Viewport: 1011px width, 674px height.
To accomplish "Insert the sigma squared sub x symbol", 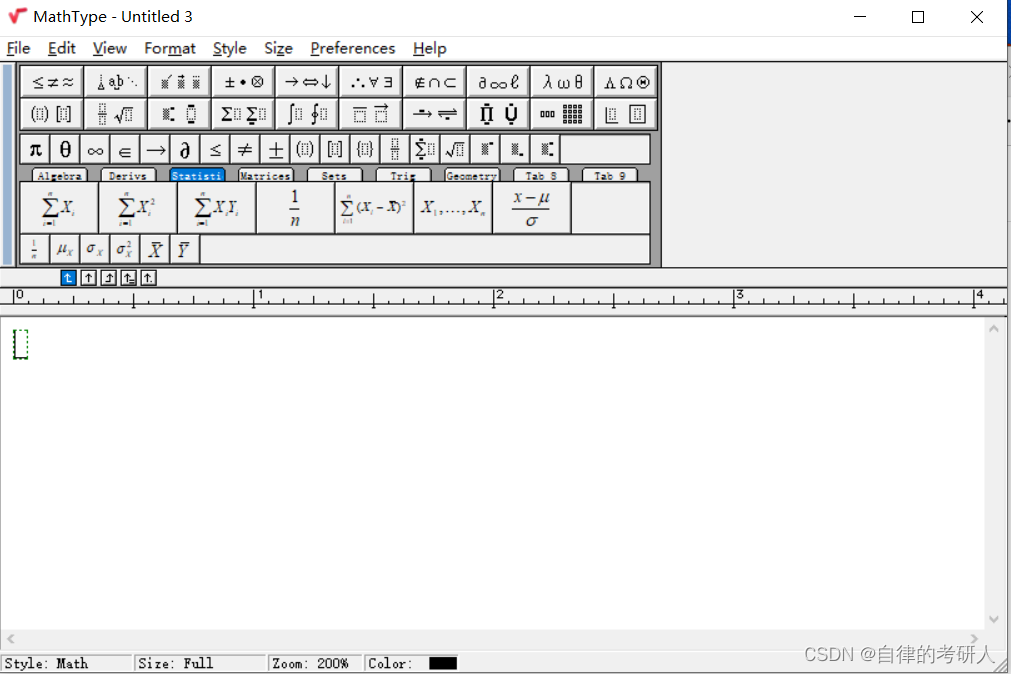I will [124, 250].
